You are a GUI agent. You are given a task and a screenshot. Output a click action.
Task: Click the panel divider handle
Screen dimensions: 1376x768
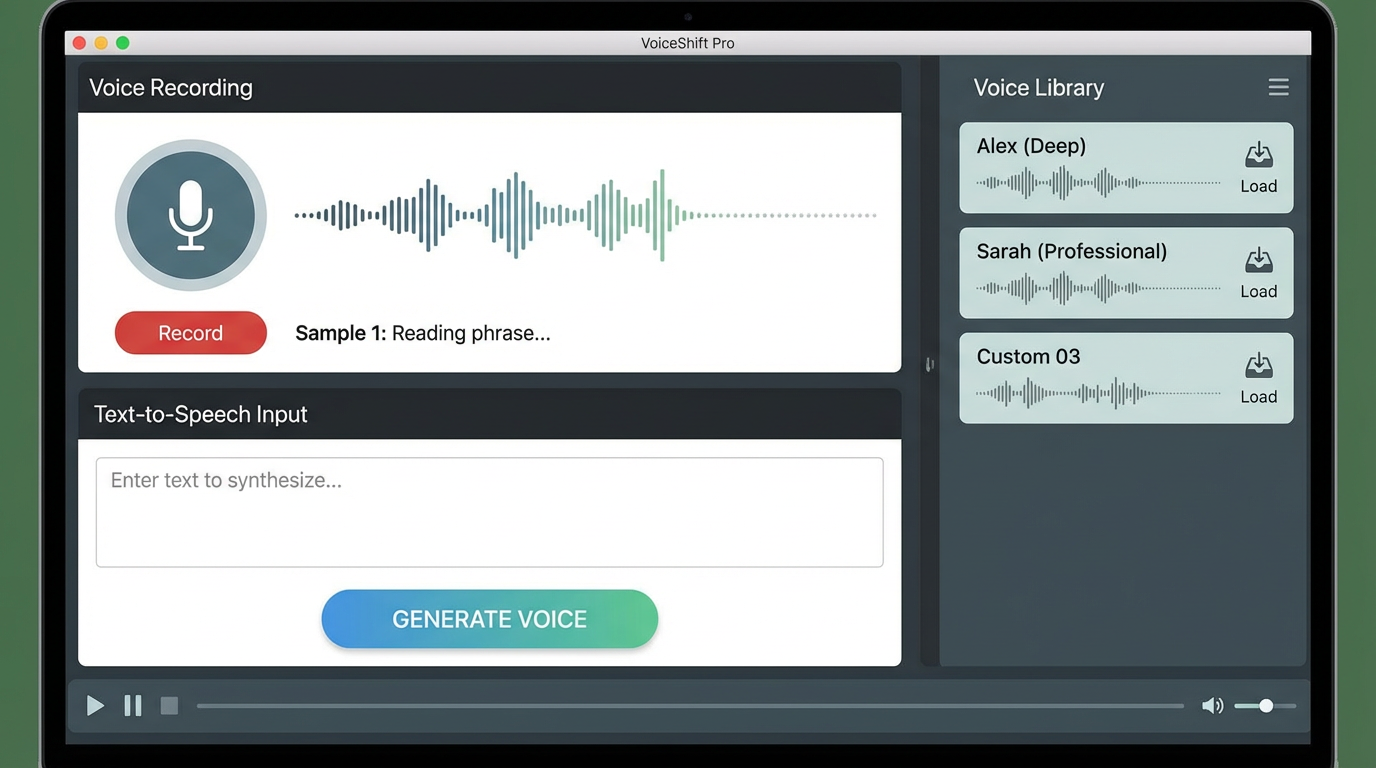click(929, 365)
